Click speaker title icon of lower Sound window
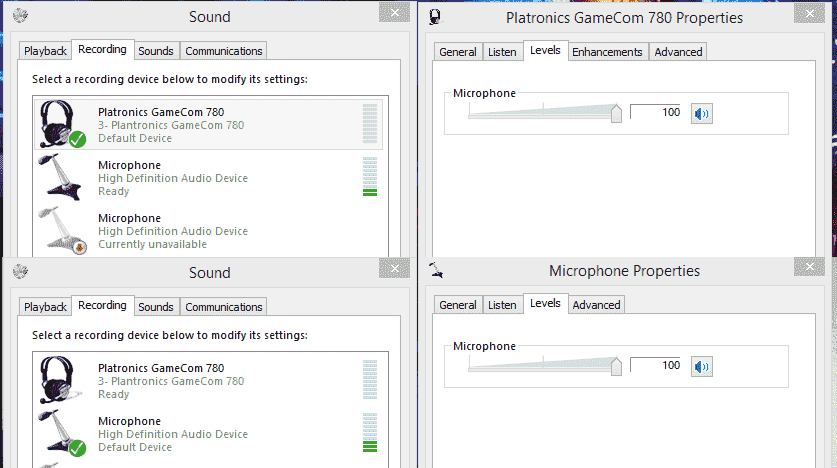837x468 pixels. [x=20, y=272]
